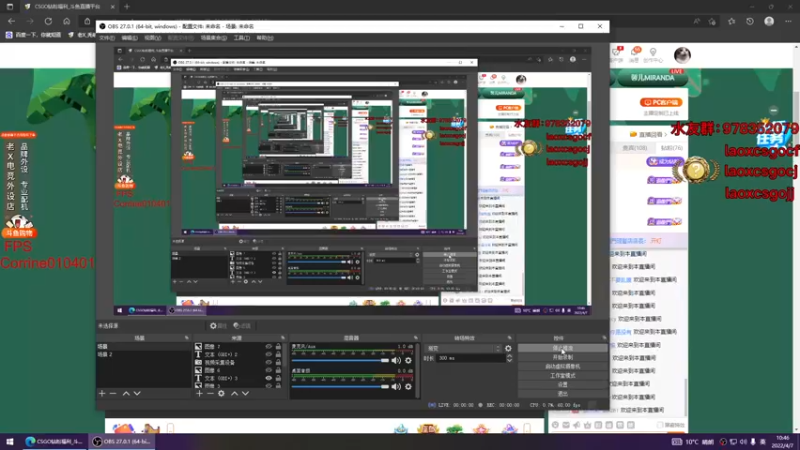Select the 视频采集设备 source row
The image size is (800, 450).
pyautogui.click(x=238, y=362)
